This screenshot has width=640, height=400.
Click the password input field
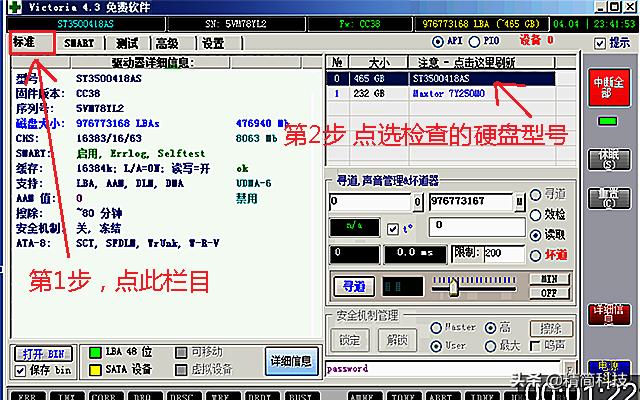coord(443,369)
